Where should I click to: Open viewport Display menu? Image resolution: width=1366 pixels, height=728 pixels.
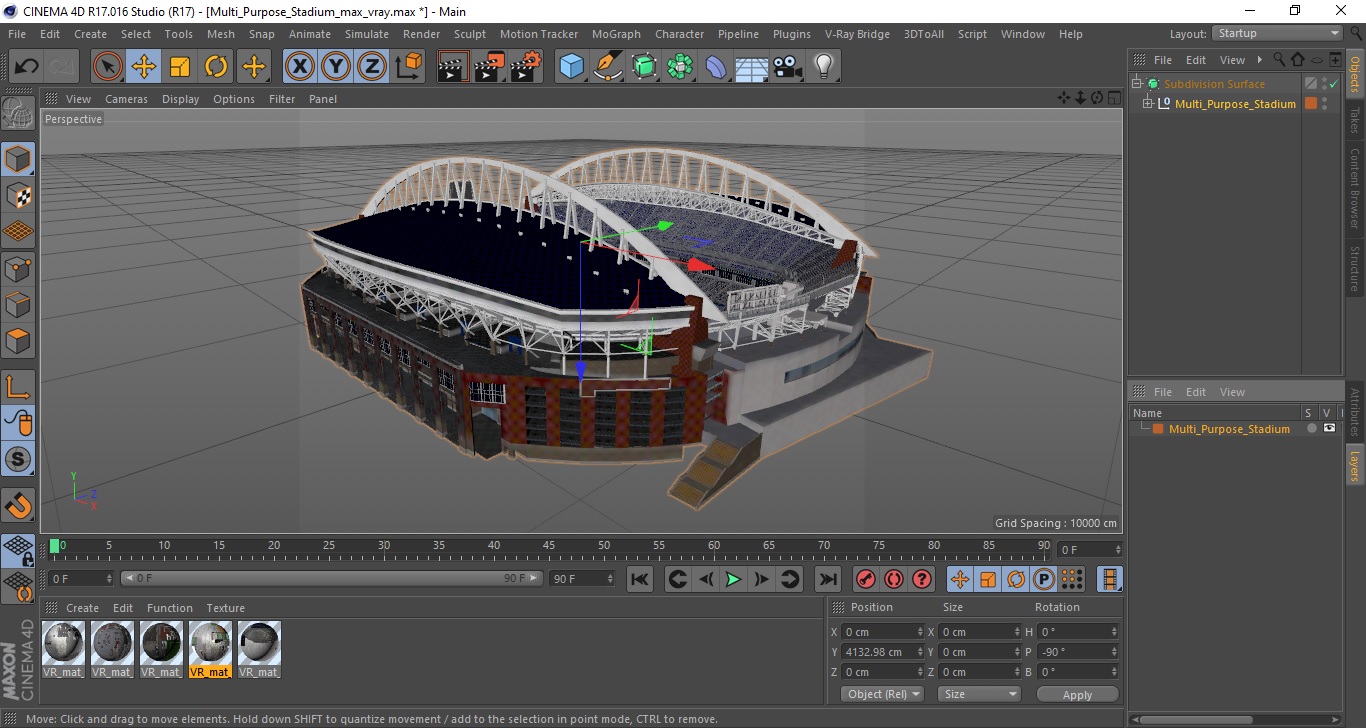181,99
